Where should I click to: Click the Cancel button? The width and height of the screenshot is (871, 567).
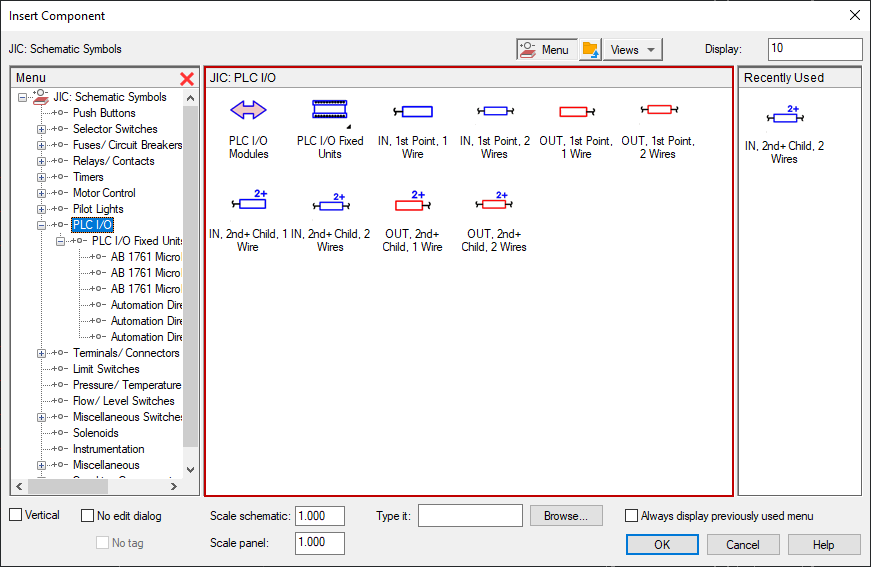click(743, 545)
